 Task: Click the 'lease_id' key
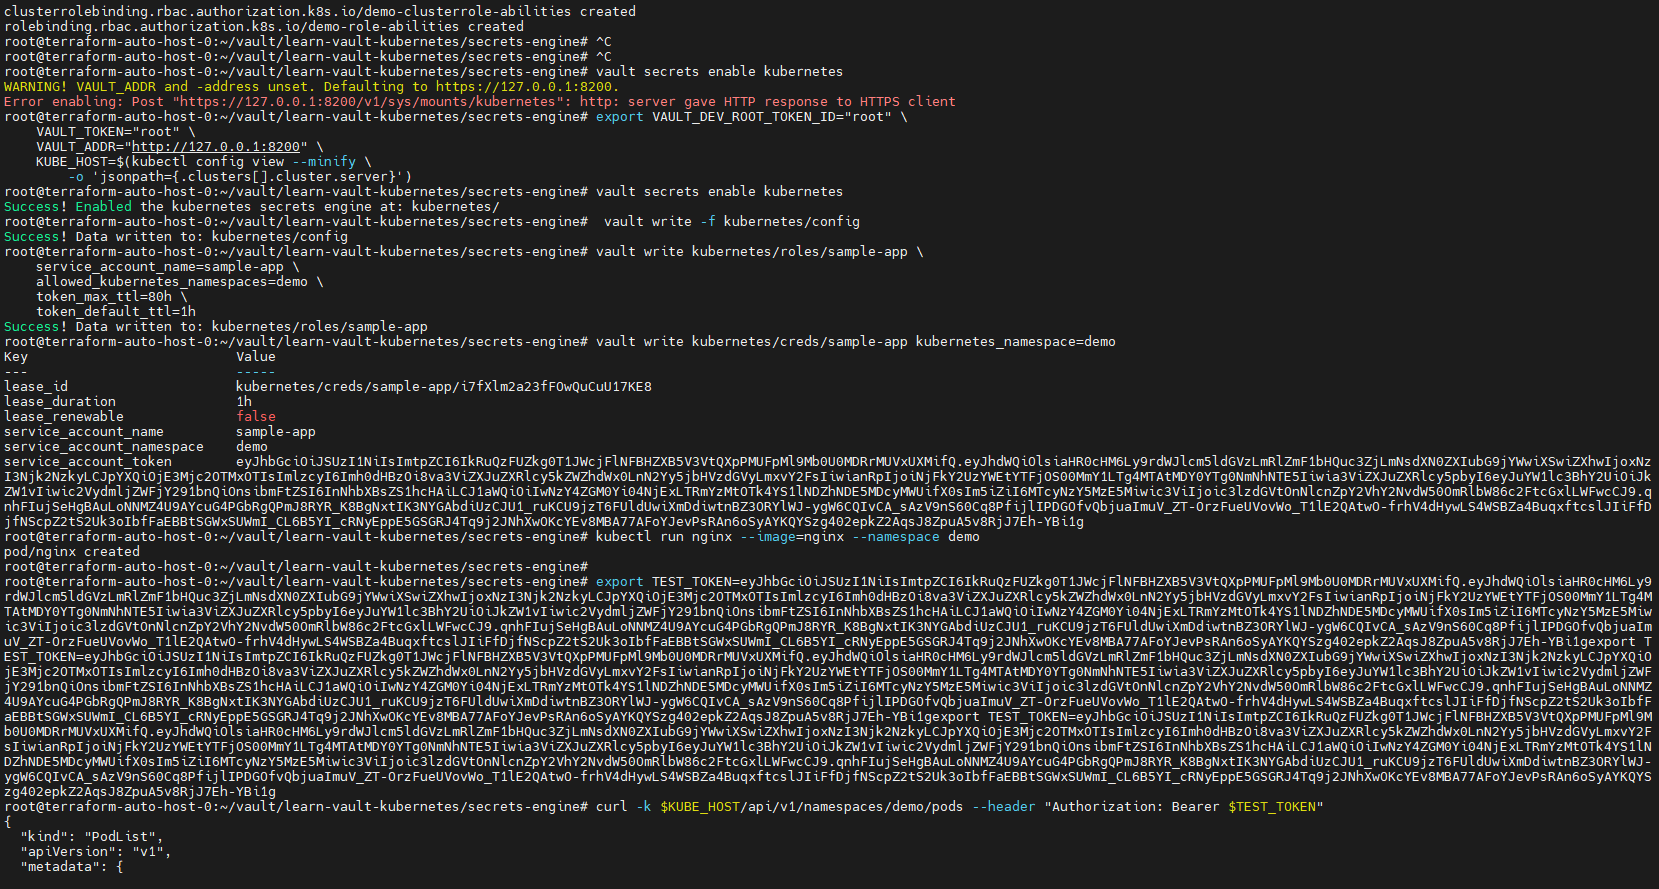tap(36, 386)
